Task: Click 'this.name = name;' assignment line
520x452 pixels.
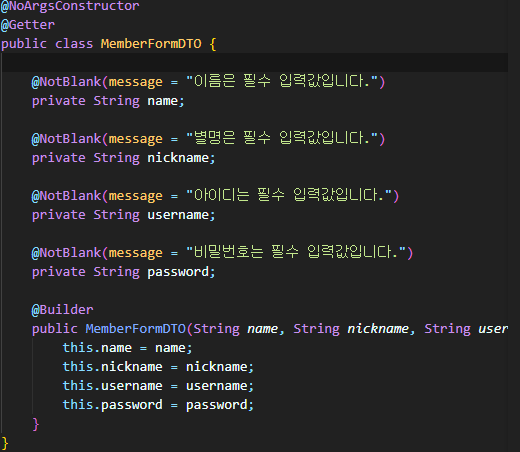Action: pyautogui.click(x=128, y=348)
